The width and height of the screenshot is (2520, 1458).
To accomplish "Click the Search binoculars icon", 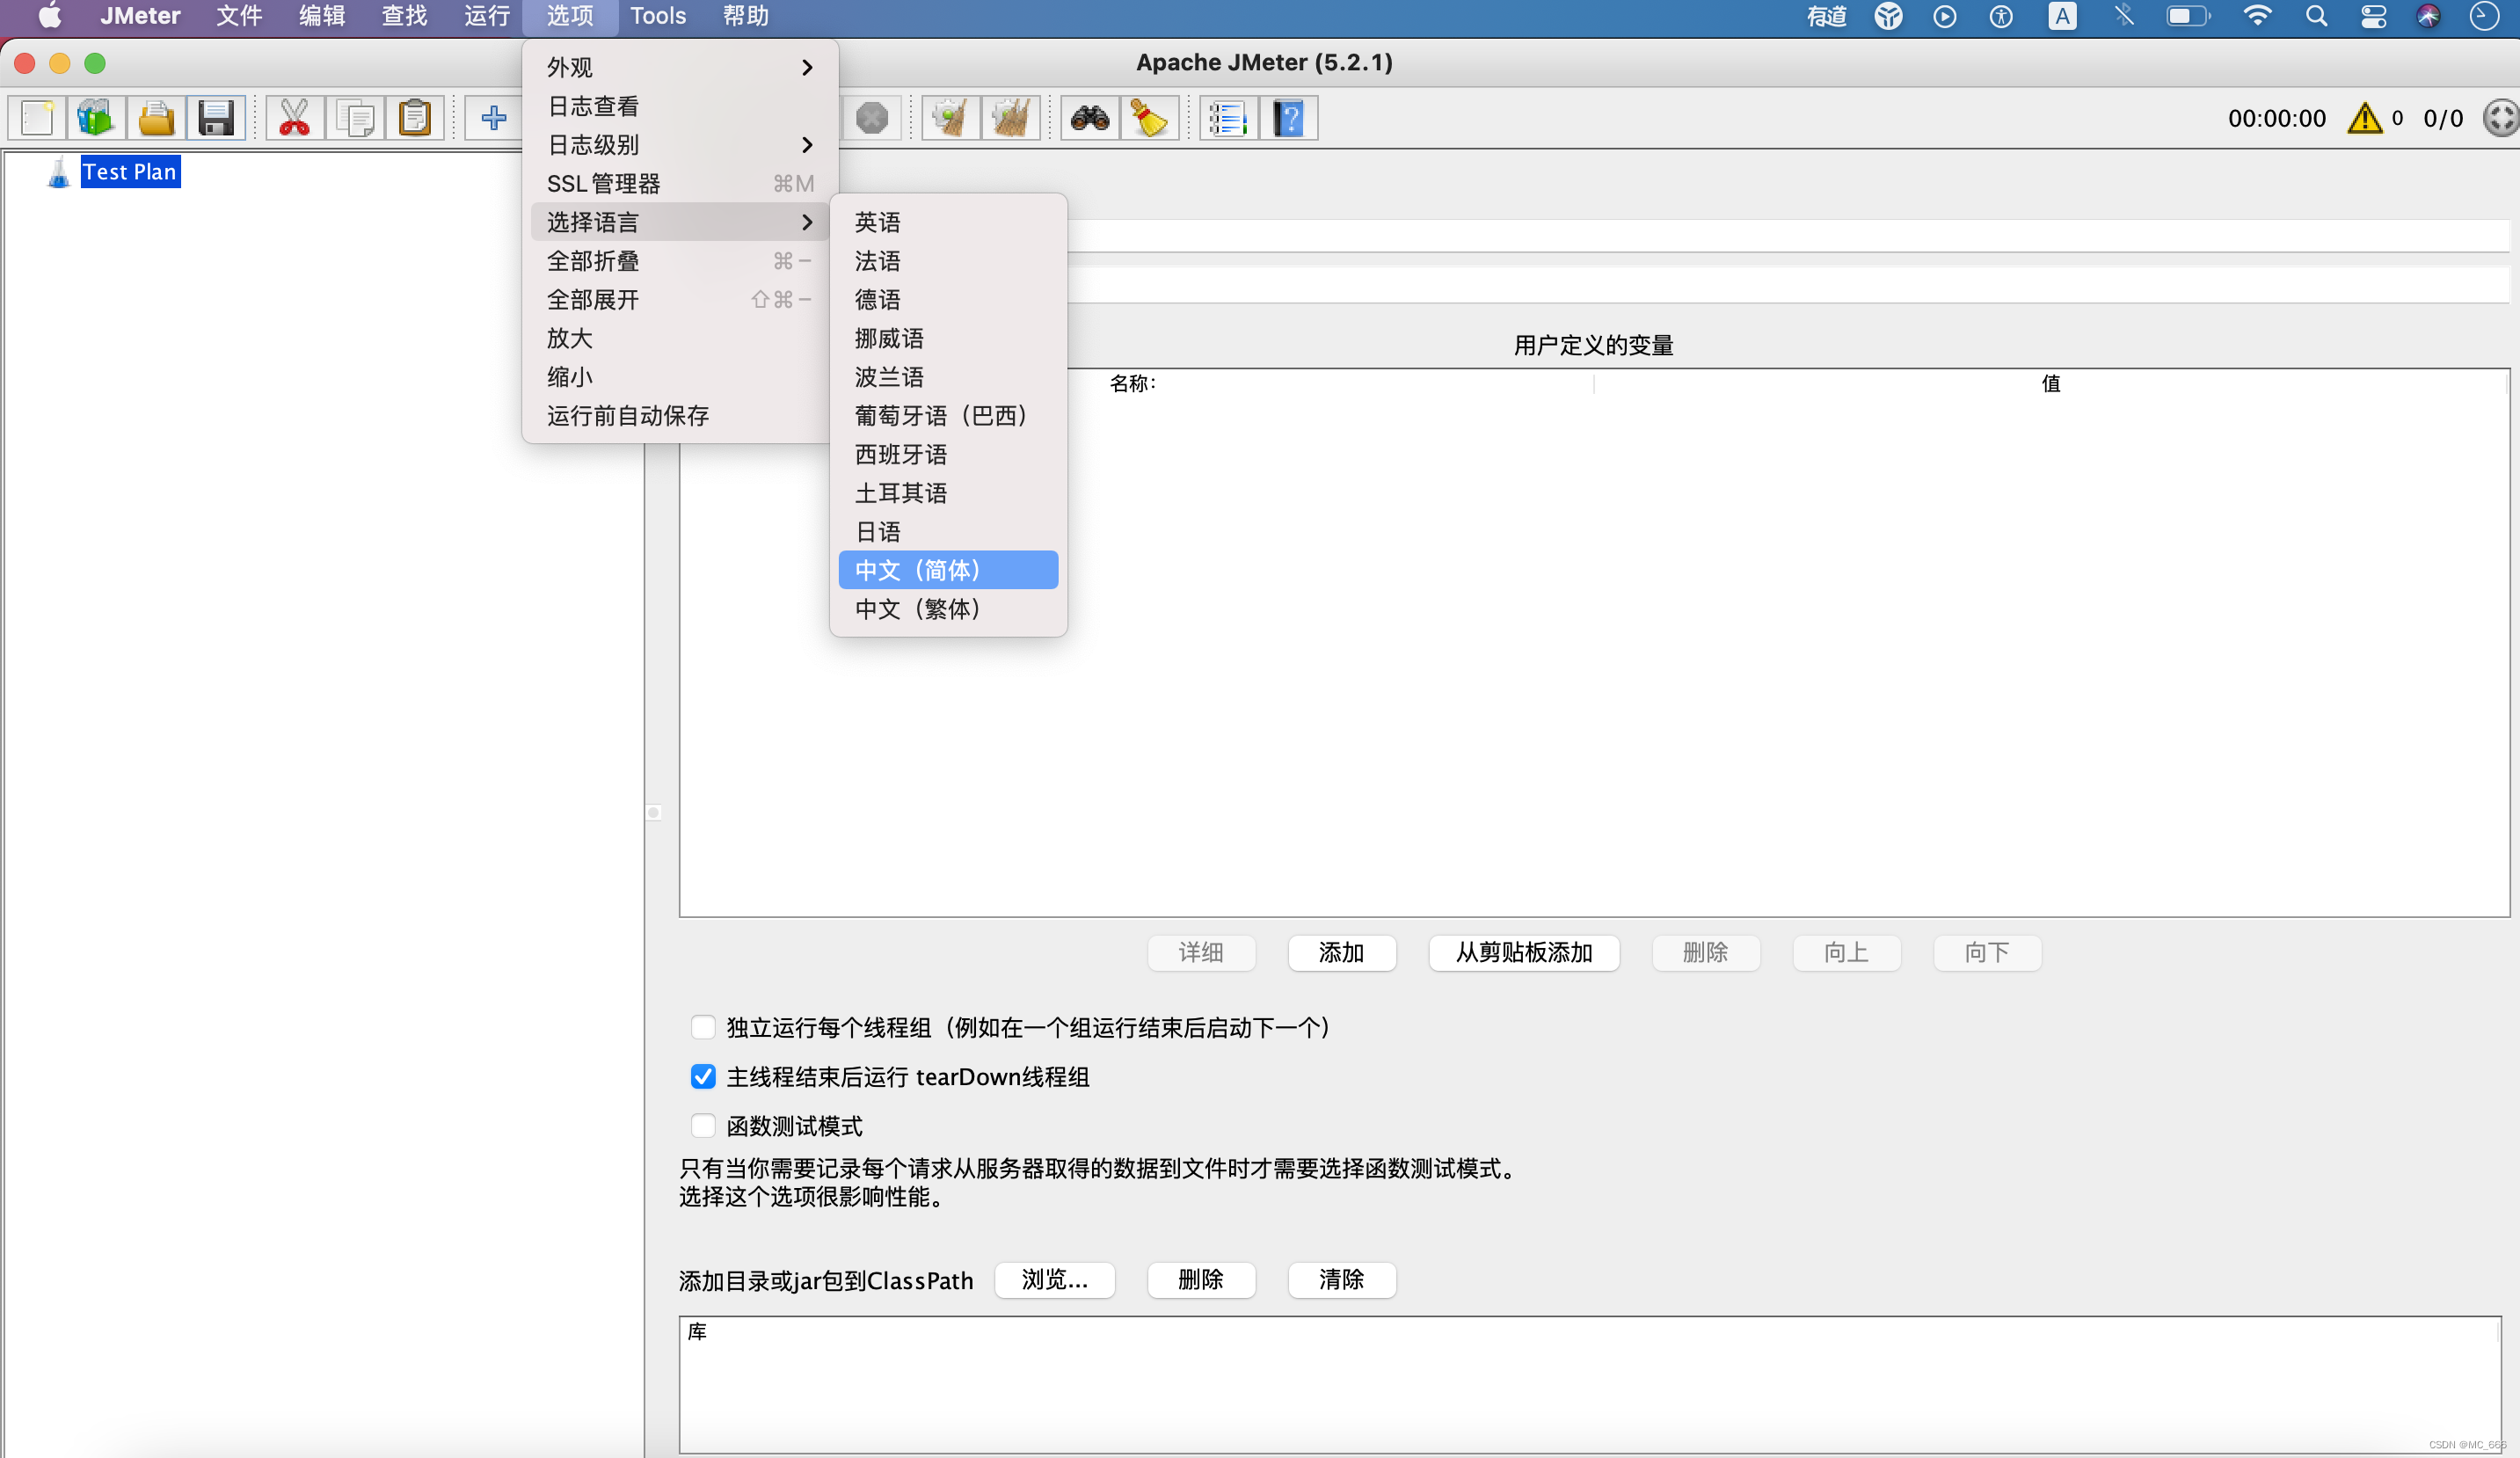I will point(1089,118).
